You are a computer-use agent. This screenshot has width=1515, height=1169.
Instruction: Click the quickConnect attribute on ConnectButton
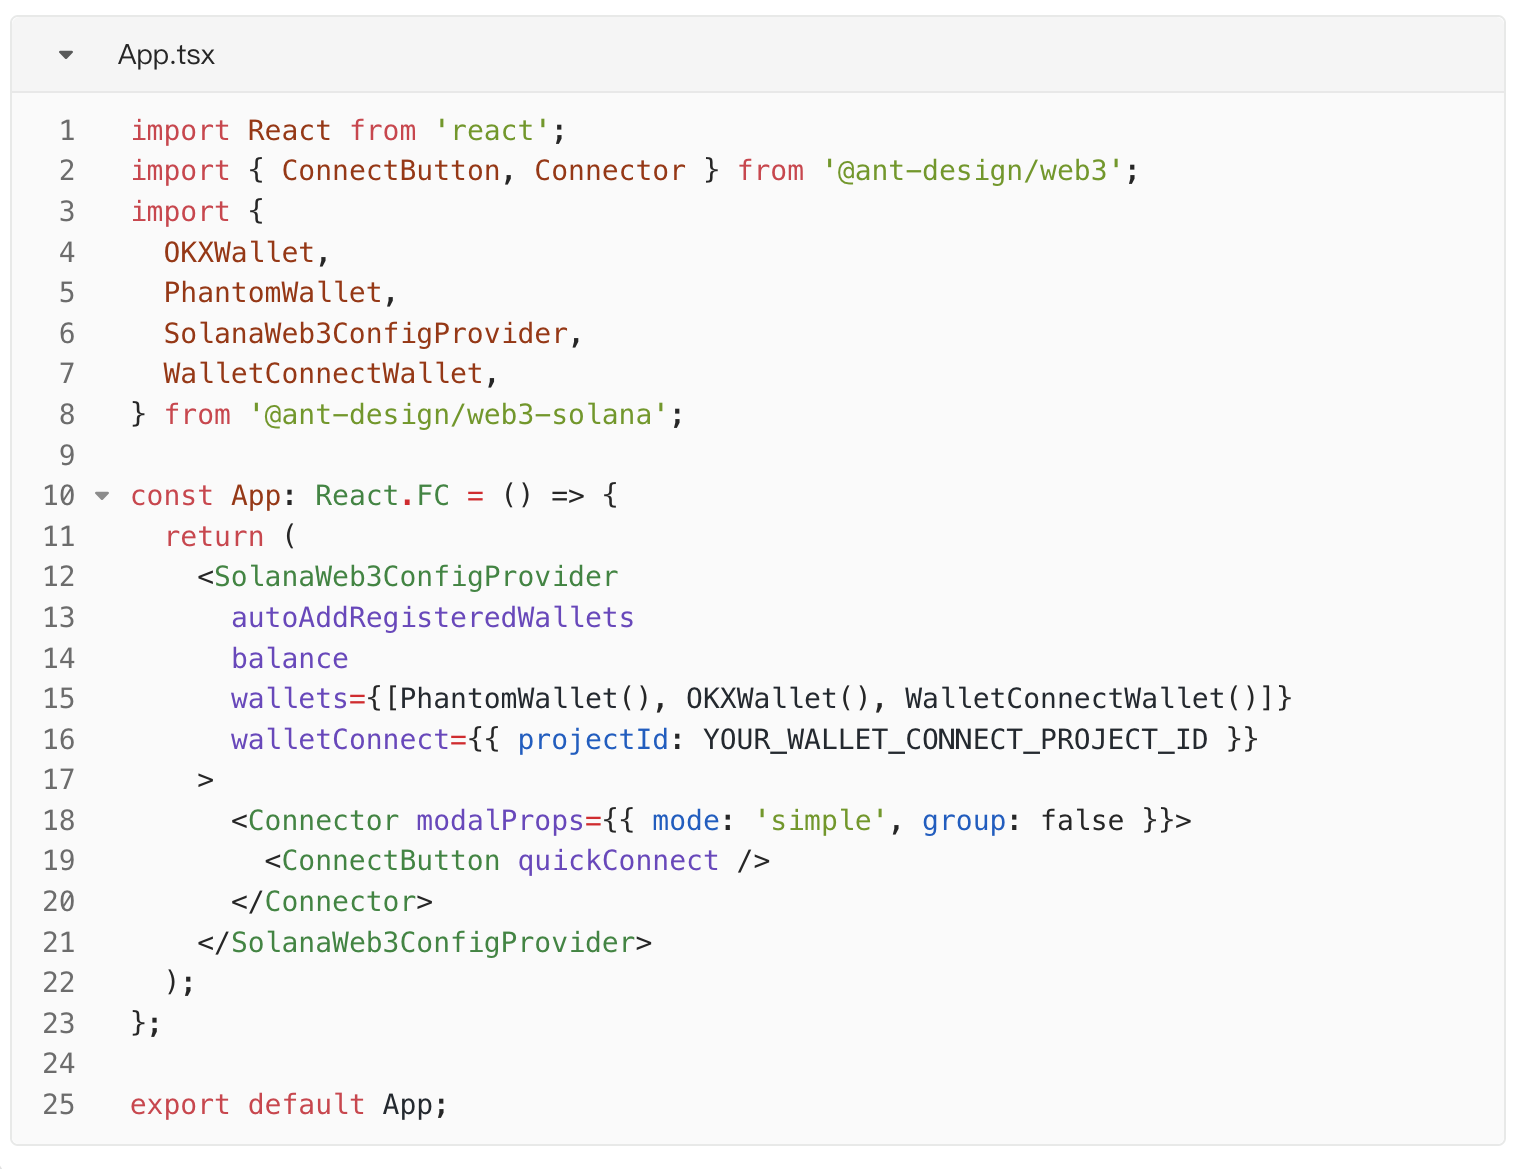tap(618, 861)
